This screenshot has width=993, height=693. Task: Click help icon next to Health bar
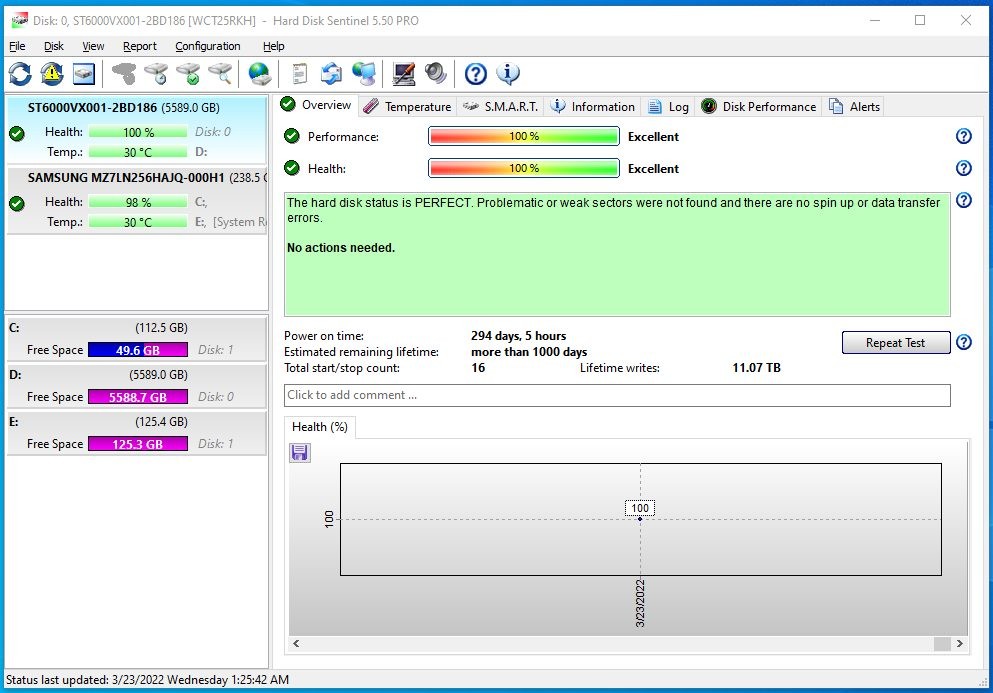[963, 168]
